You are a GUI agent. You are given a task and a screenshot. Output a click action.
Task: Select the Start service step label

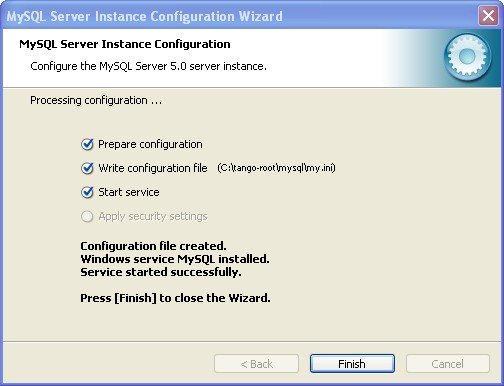point(129,192)
